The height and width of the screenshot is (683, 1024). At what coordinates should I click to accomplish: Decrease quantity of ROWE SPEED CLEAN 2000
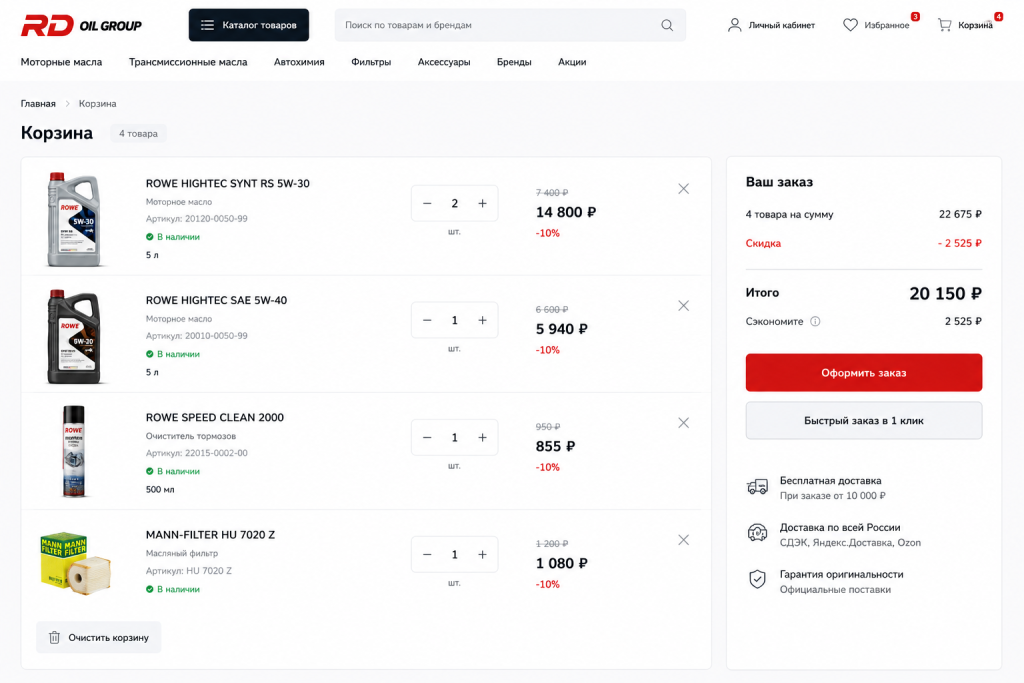(427, 437)
